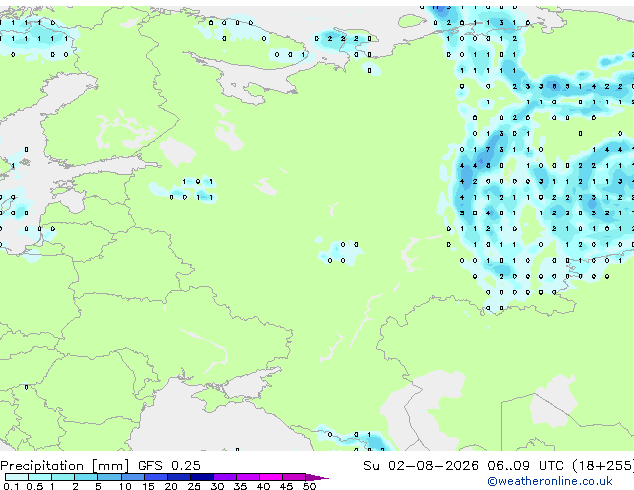Viewport: 634px width, 490px height.
Task: Click the 40–45 mm magenta legend box
Action: (271, 477)
